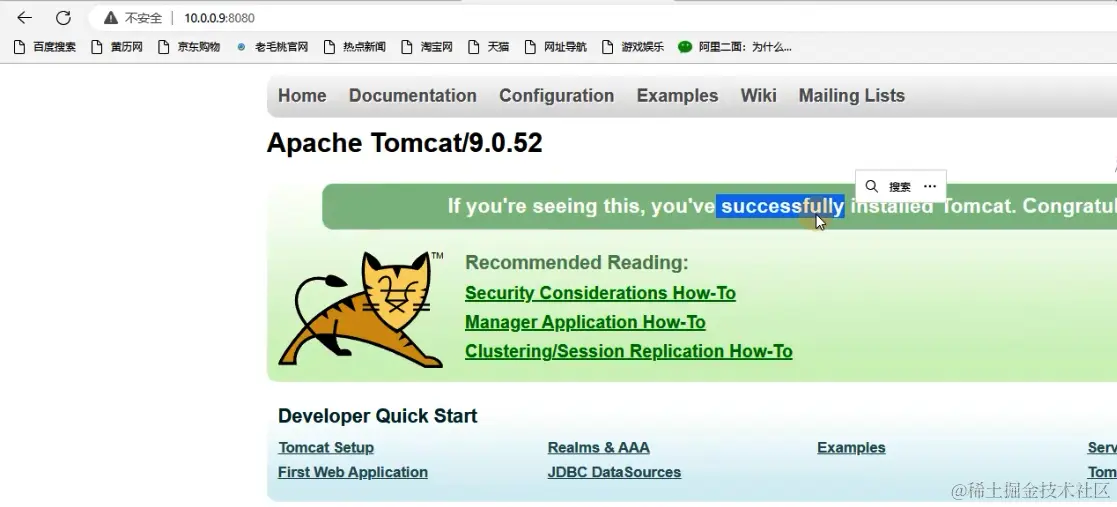This screenshot has height=507, width=1117.
Task: Open the Wiki nav item
Action: tap(759, 95)
